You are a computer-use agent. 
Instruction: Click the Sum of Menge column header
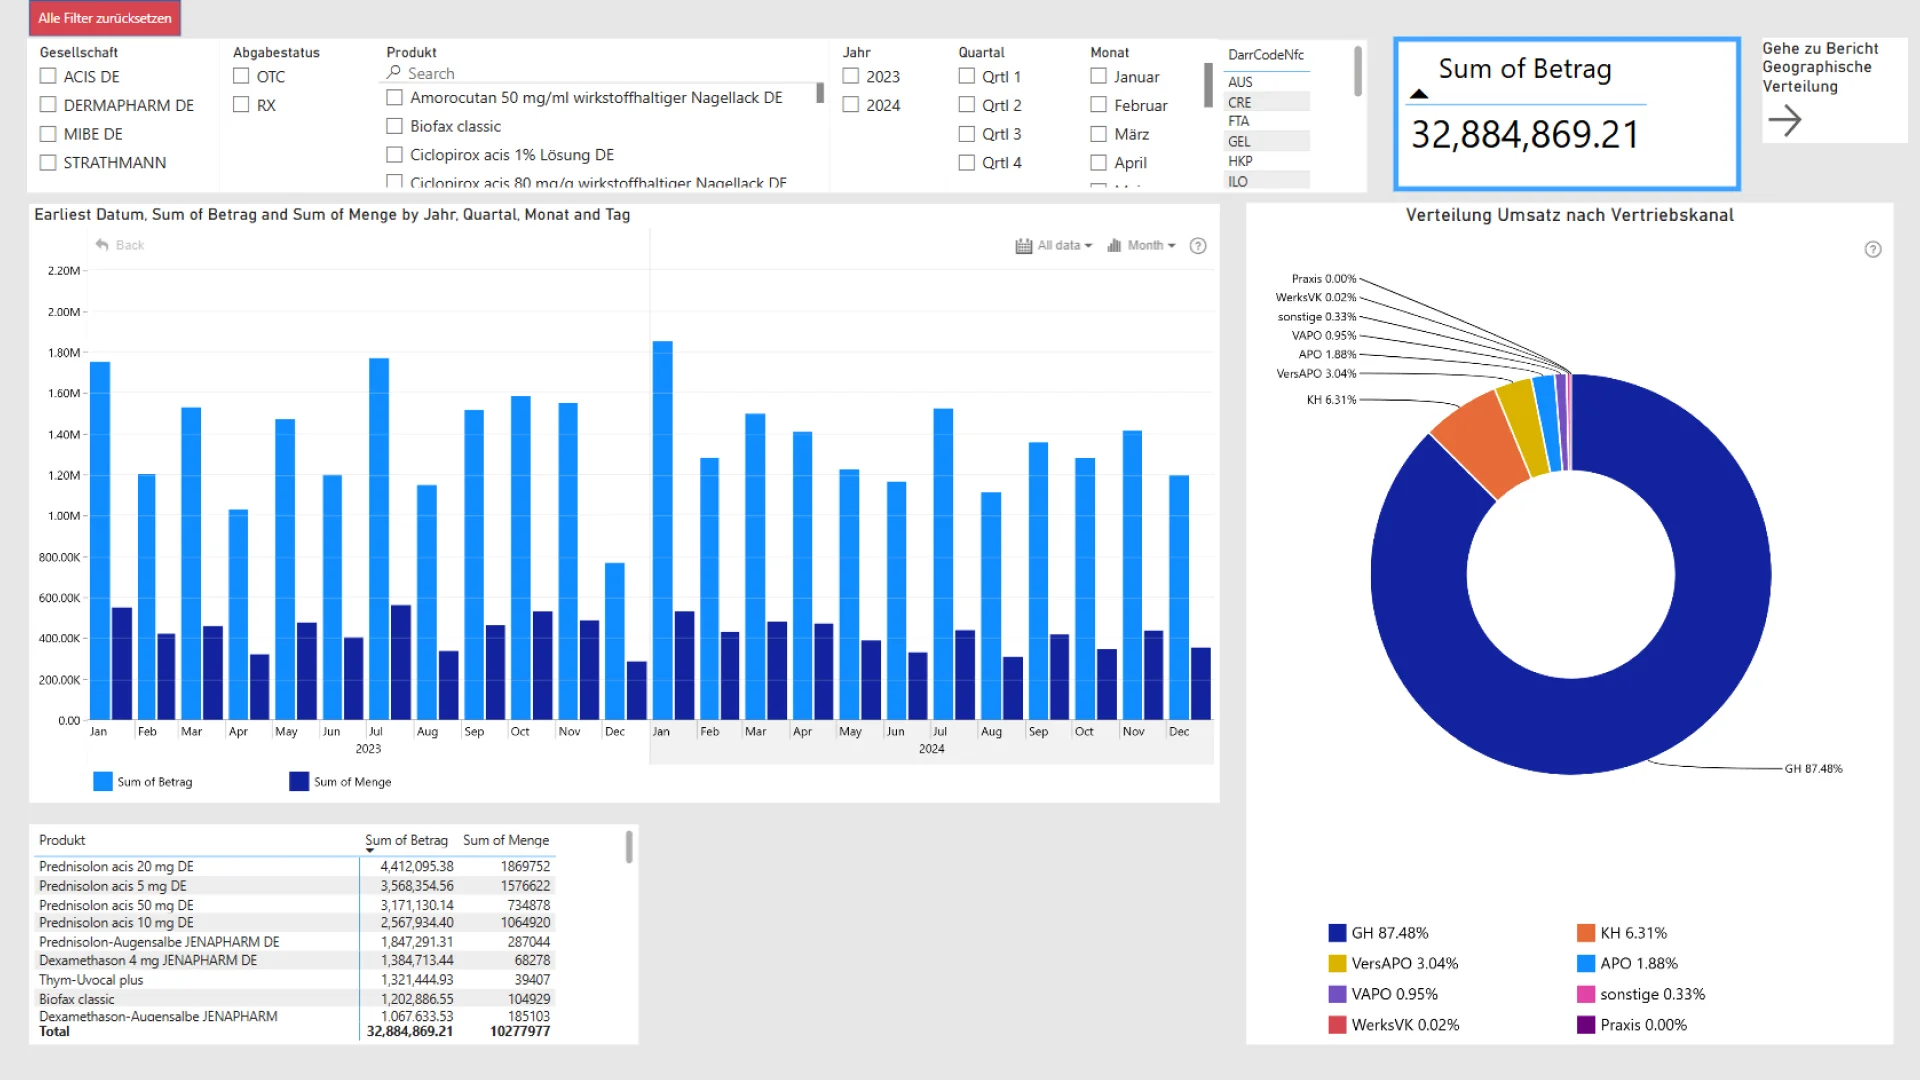point(506,840)
